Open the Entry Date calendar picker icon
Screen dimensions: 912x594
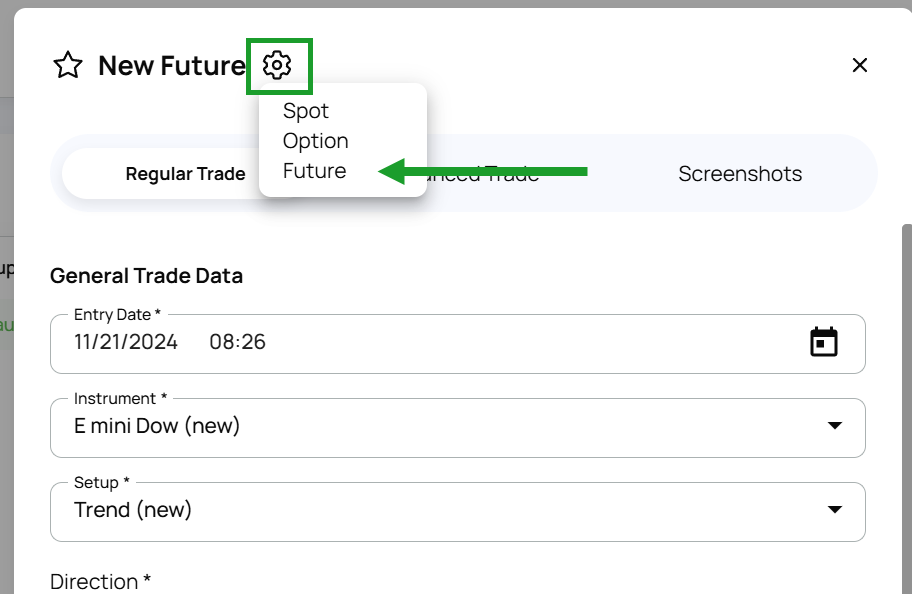[823, 342]
